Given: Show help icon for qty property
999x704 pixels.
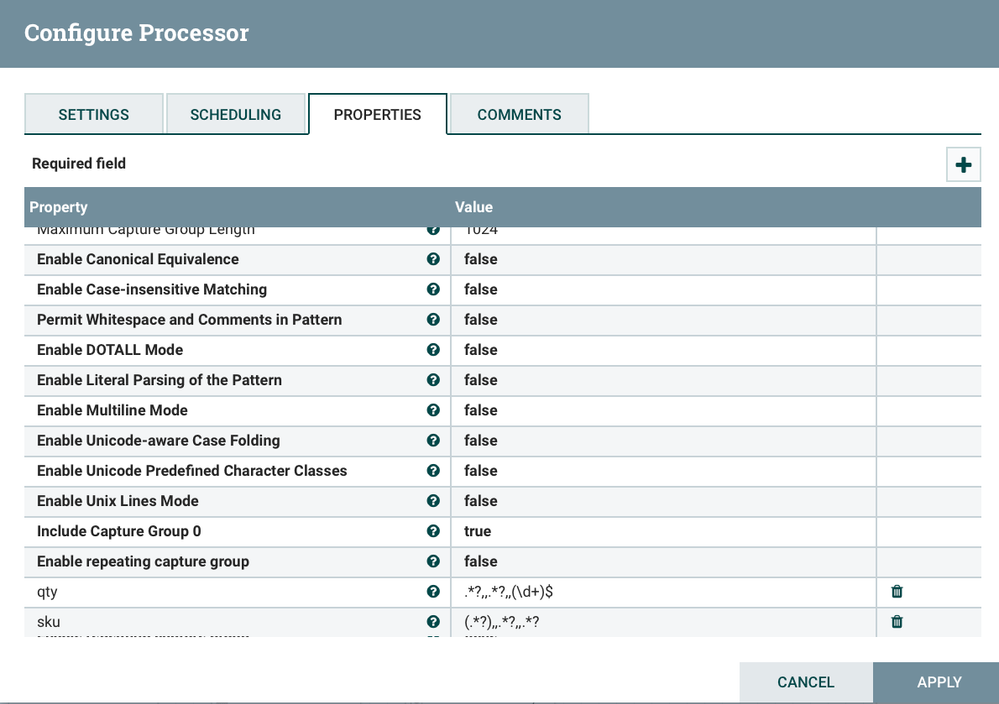Looking at the screenshot, I should [x=433, y=592].
